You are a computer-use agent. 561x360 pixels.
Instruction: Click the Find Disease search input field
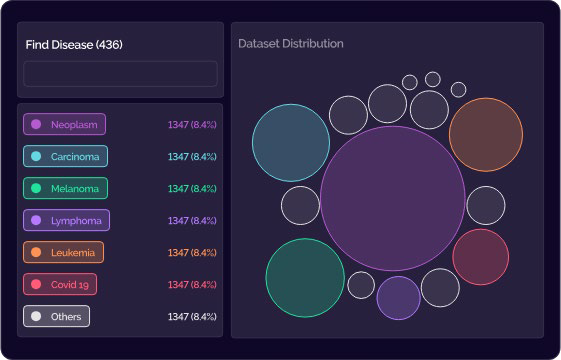(120, 74)
